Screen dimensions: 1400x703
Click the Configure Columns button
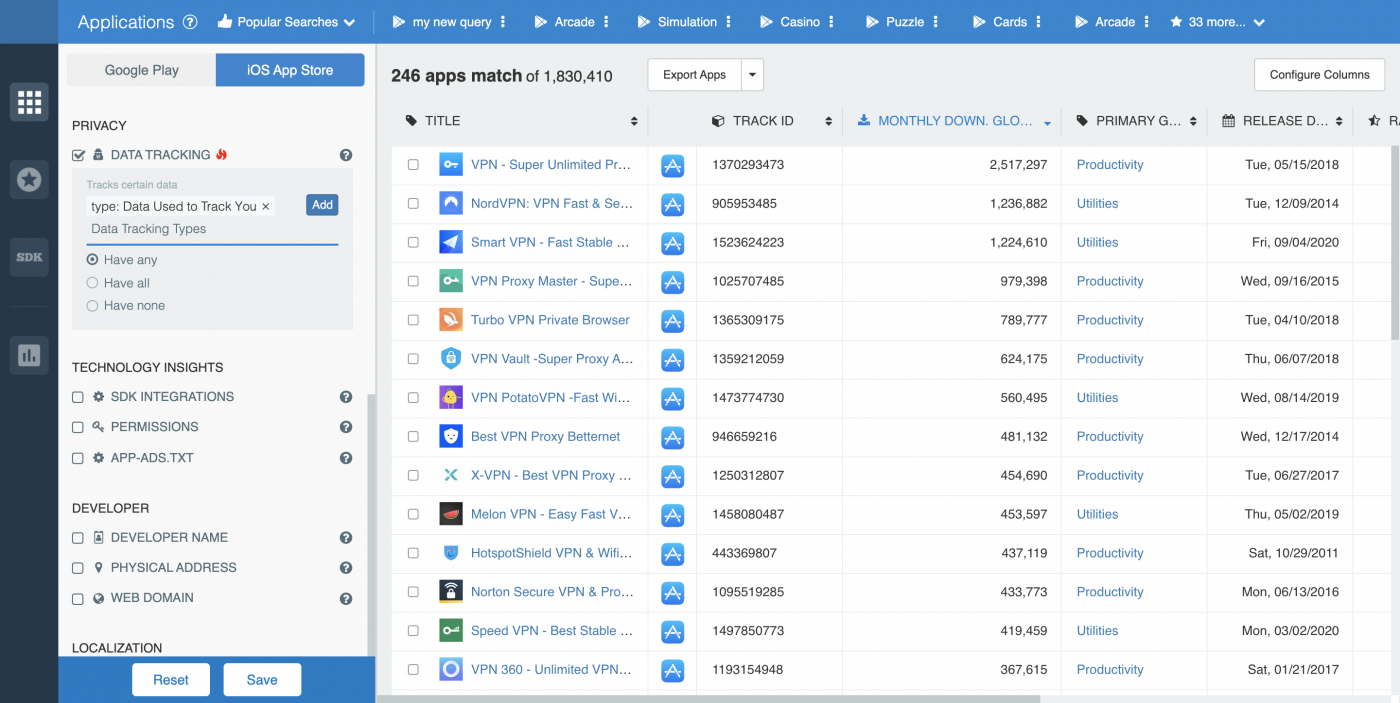[1319, 74]
